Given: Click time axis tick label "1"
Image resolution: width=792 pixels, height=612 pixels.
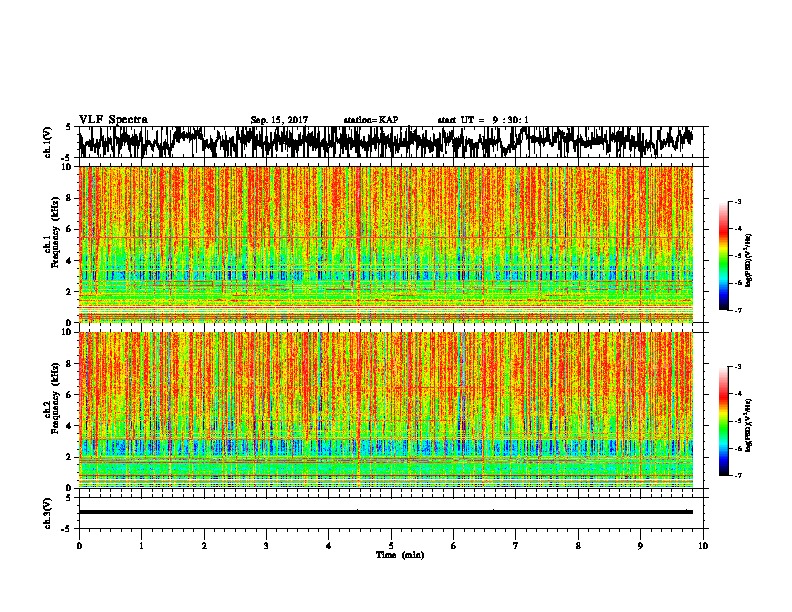Looking at the screenshot, I should [141, 546].
